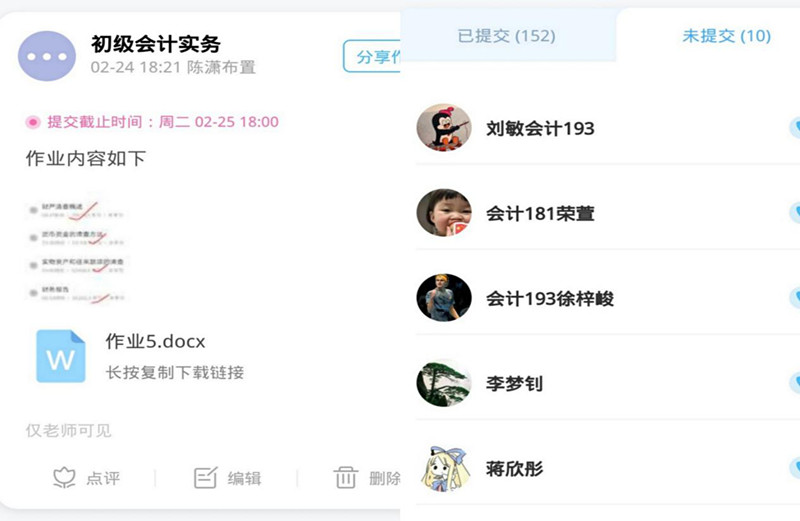Open 李梦钊 pine tree avatar
Screen dimensions: 800x521
click(444, 383)
